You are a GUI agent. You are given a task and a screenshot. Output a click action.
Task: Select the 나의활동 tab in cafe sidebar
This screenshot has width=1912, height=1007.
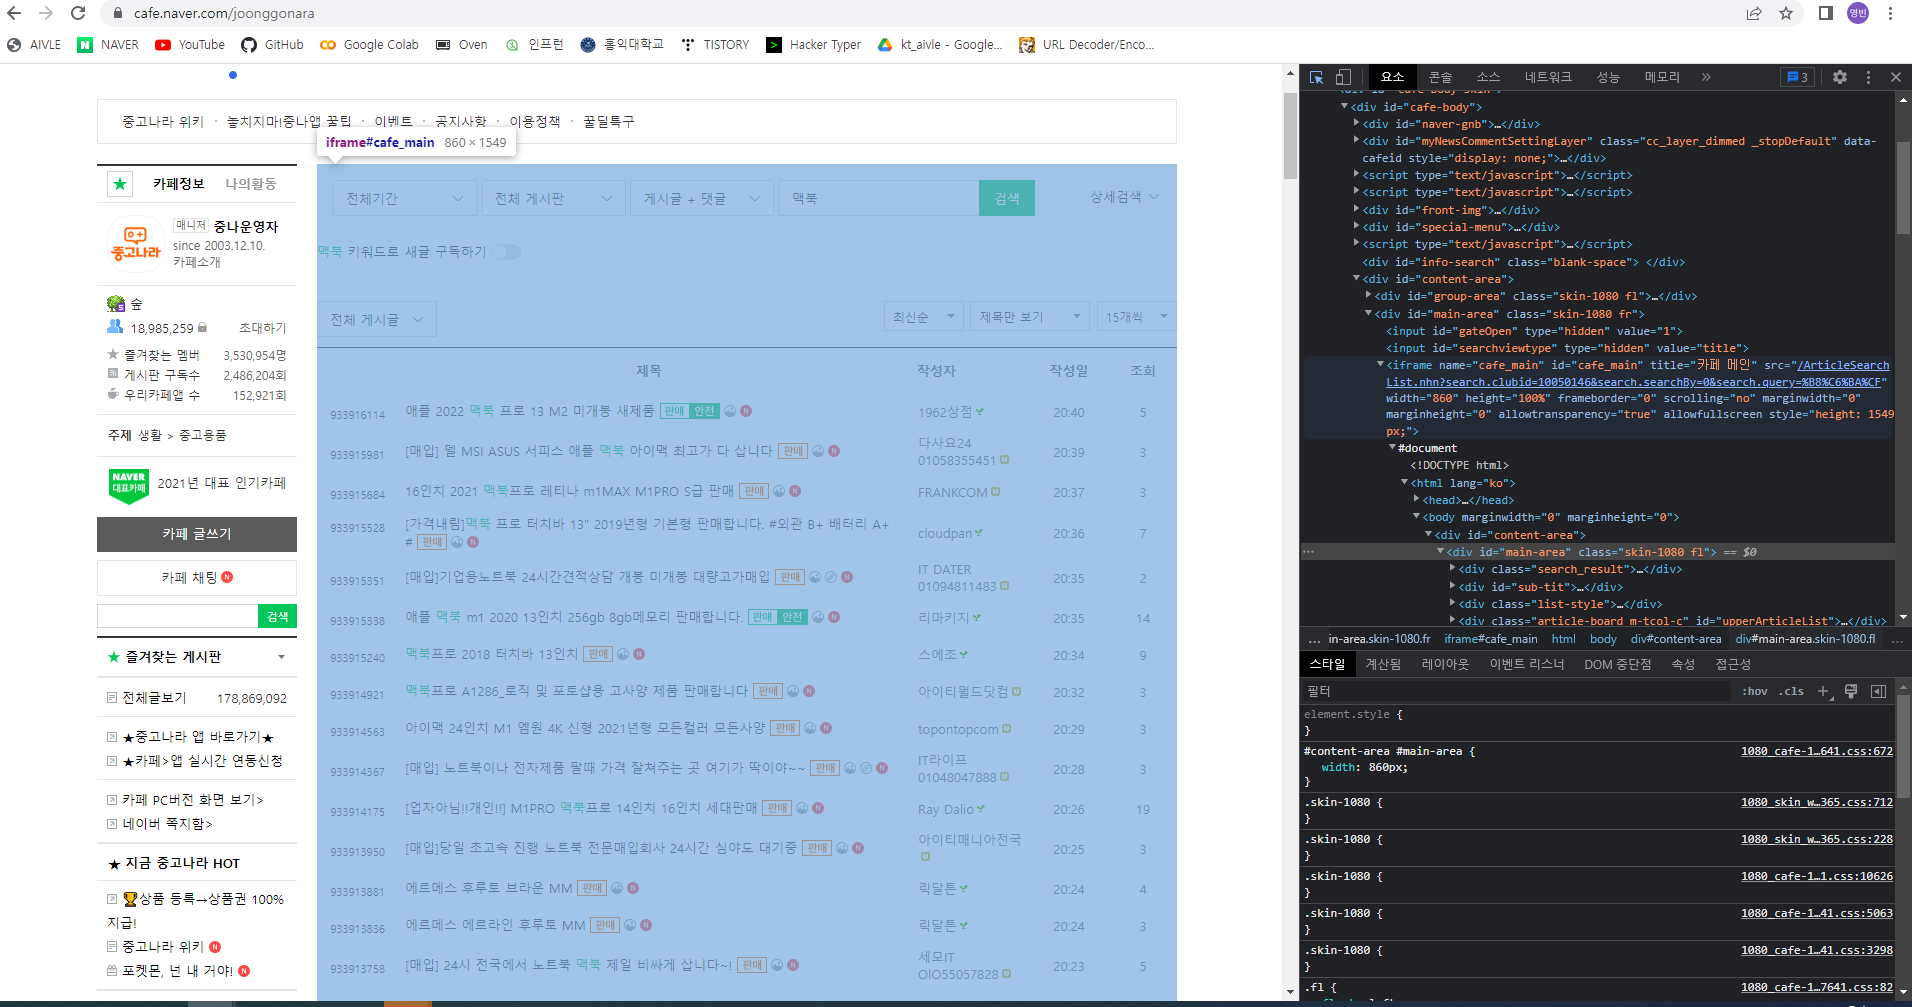(250, 184)
